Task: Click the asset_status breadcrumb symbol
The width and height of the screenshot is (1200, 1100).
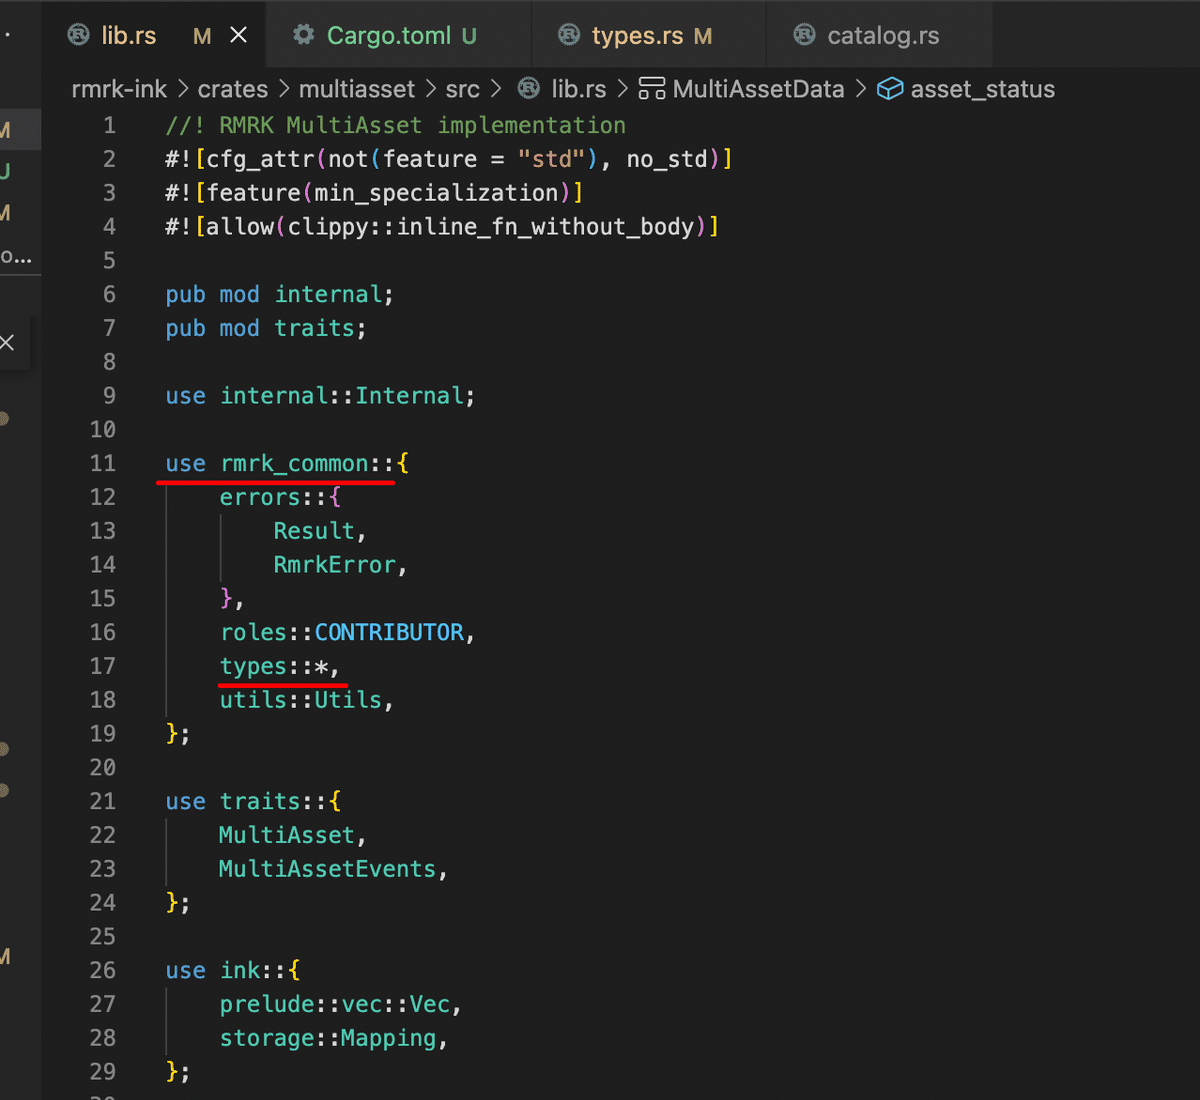Action: click(982, 89)
